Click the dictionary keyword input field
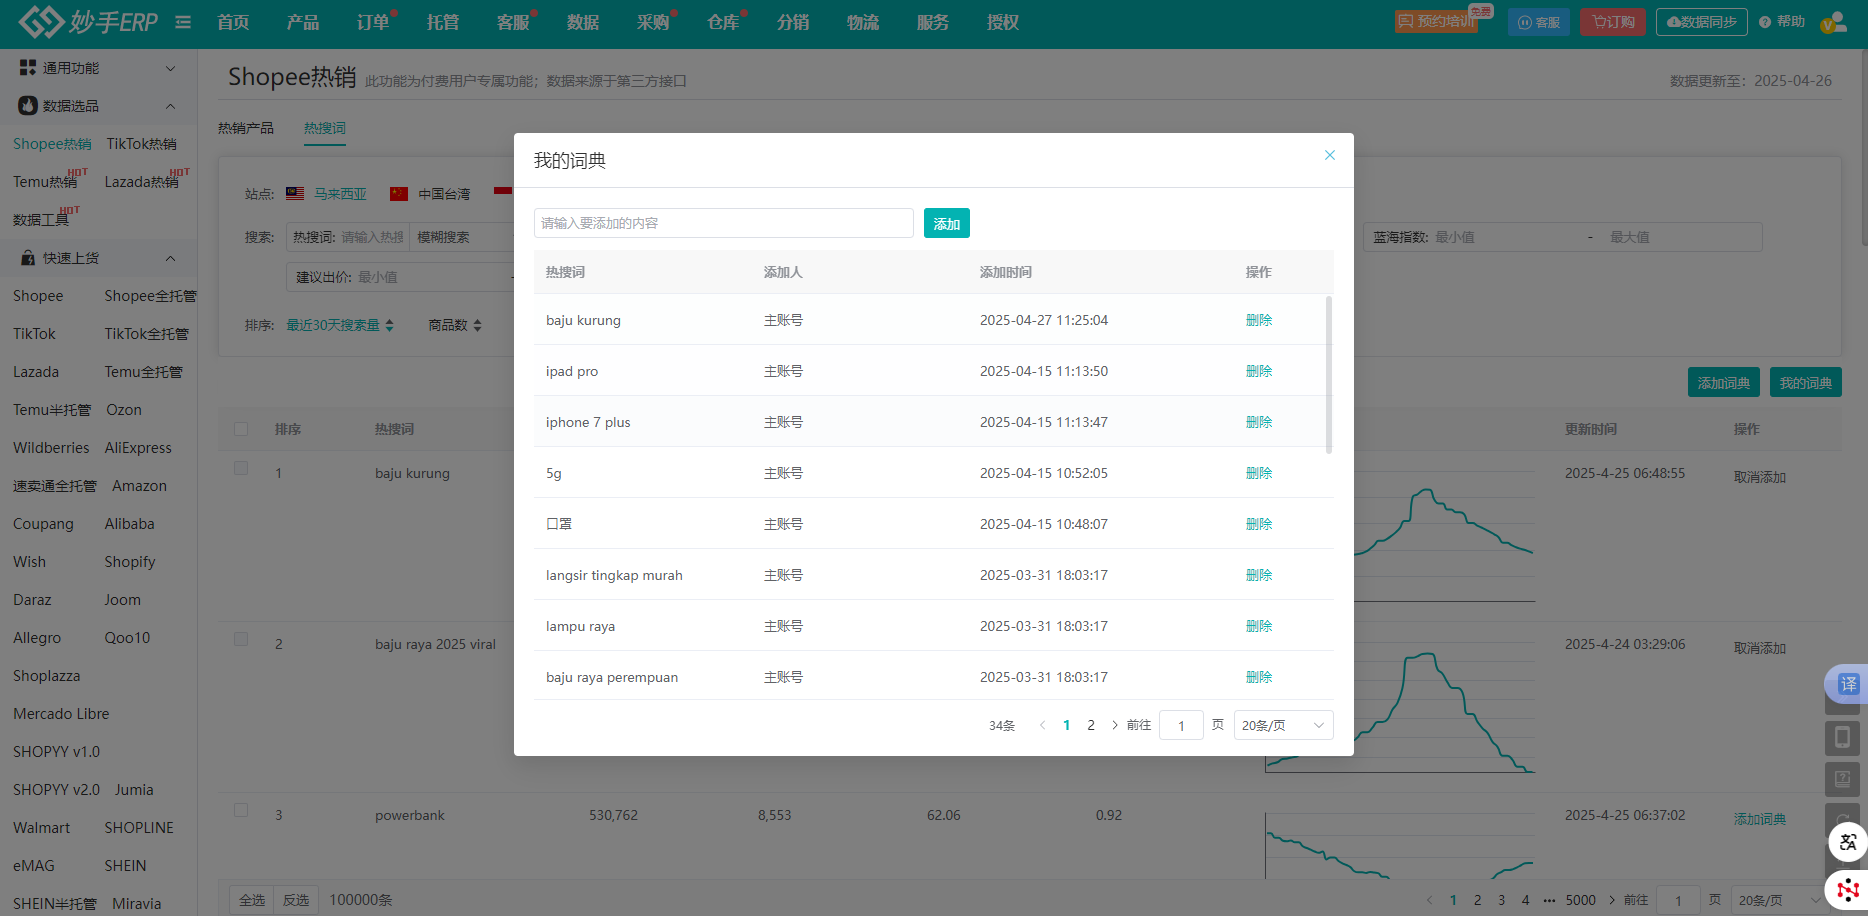 (x=723, y=223)
